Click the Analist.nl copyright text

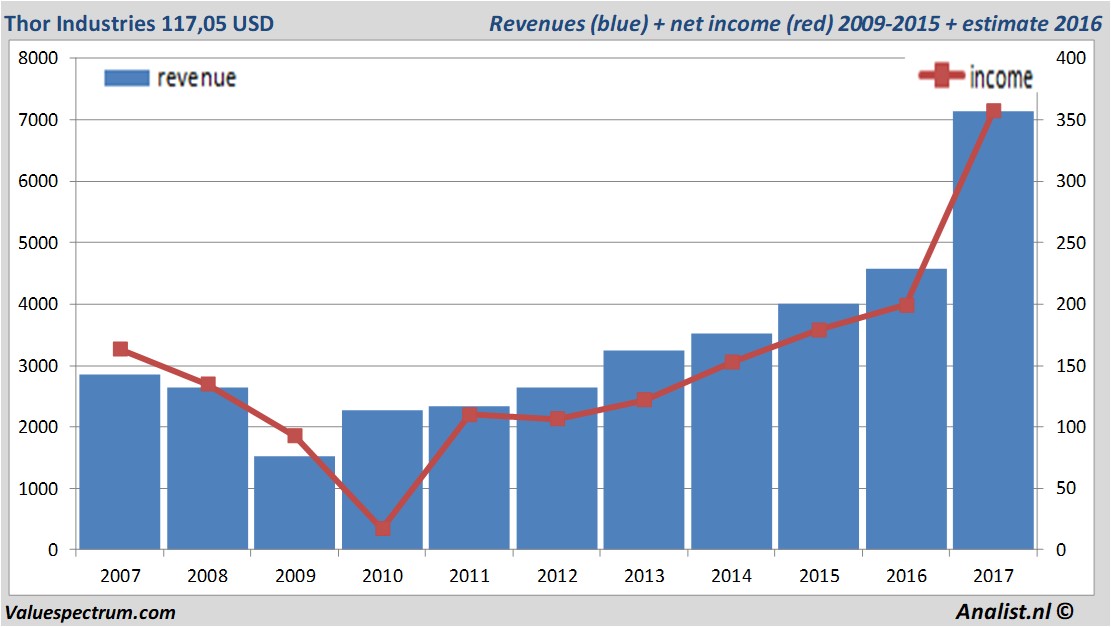[1014, 611]
